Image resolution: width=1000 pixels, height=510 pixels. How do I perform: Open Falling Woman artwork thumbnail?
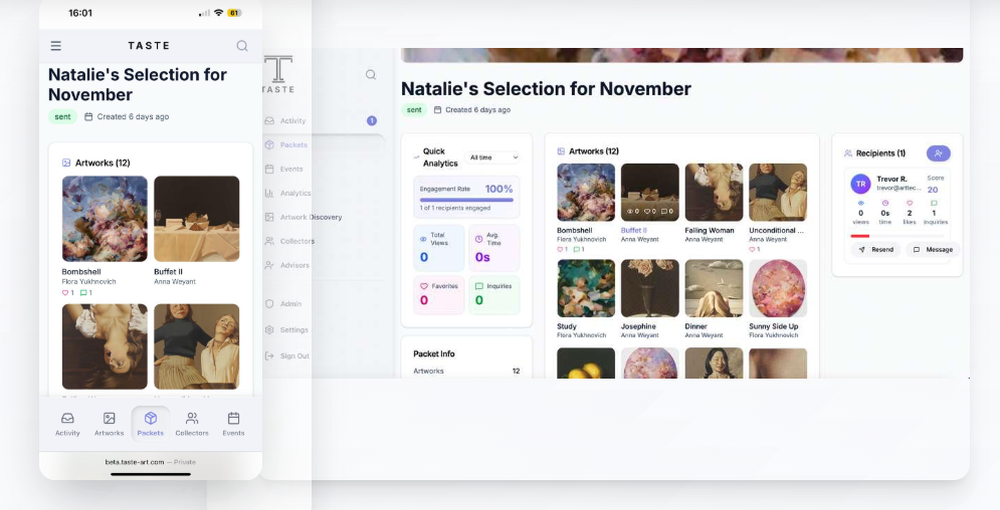coord(714,193)
